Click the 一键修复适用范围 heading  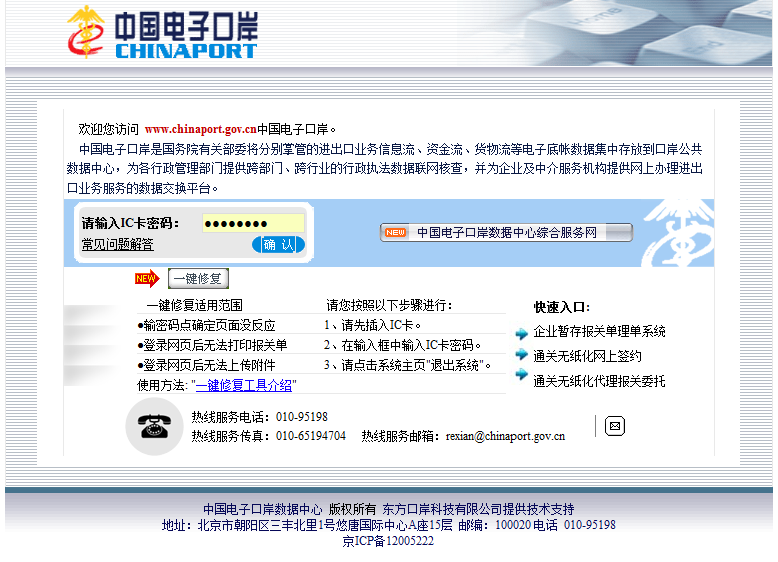(194, 306)
